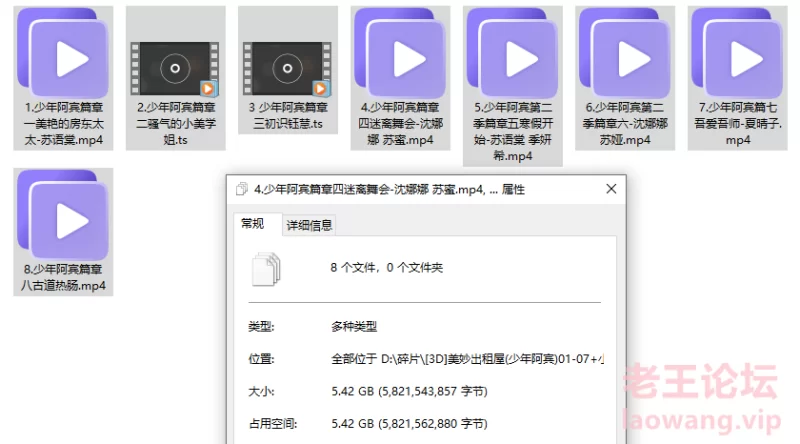
Task: Select the video icon of 5.少年阿宾第二季篇章五
Action: 512,53
